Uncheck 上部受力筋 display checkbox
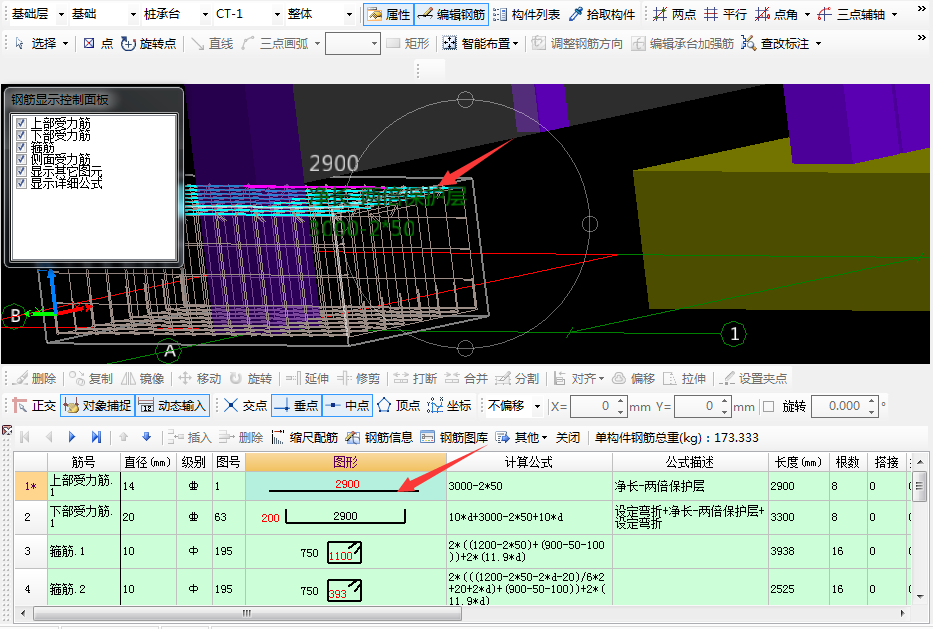The image size is (933, 629). point(21,123)
